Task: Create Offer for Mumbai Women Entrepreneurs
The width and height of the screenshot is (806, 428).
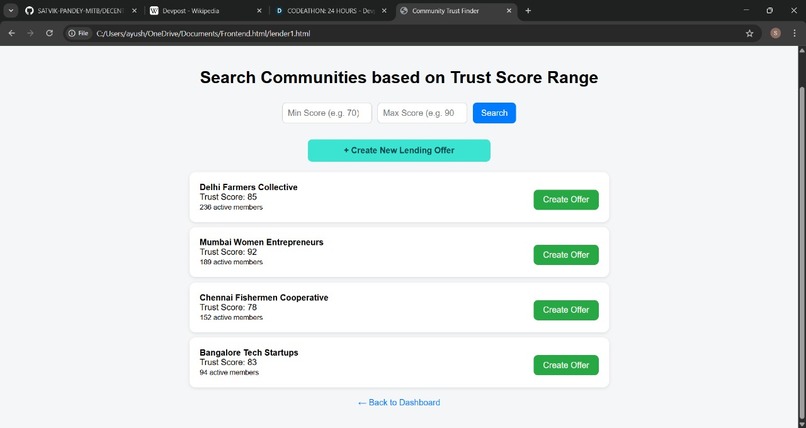Action: coord(566,255)
